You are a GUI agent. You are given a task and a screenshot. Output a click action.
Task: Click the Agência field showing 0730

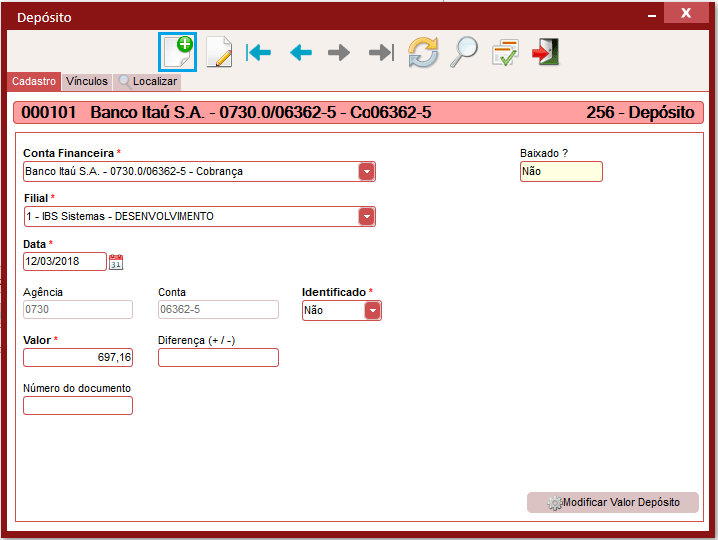tap(78, 310)
